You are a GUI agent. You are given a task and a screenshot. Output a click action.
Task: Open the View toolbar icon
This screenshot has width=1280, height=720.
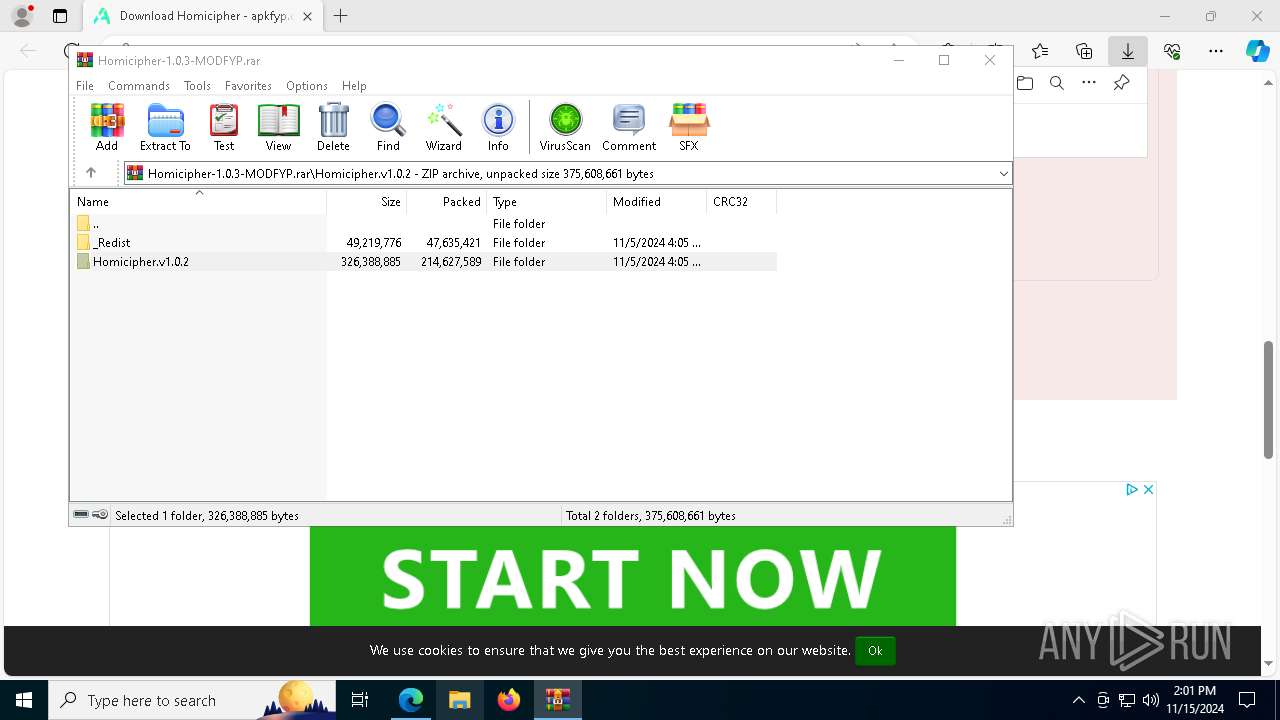(278, 127)
